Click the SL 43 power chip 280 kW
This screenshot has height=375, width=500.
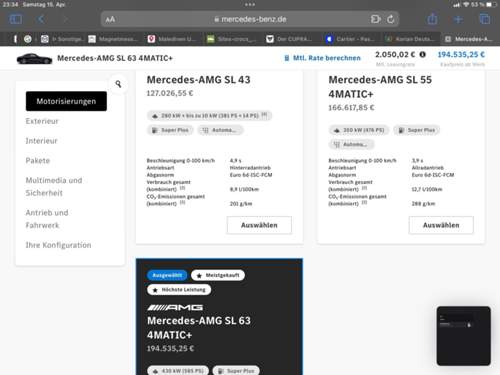(x=209, y=116)
